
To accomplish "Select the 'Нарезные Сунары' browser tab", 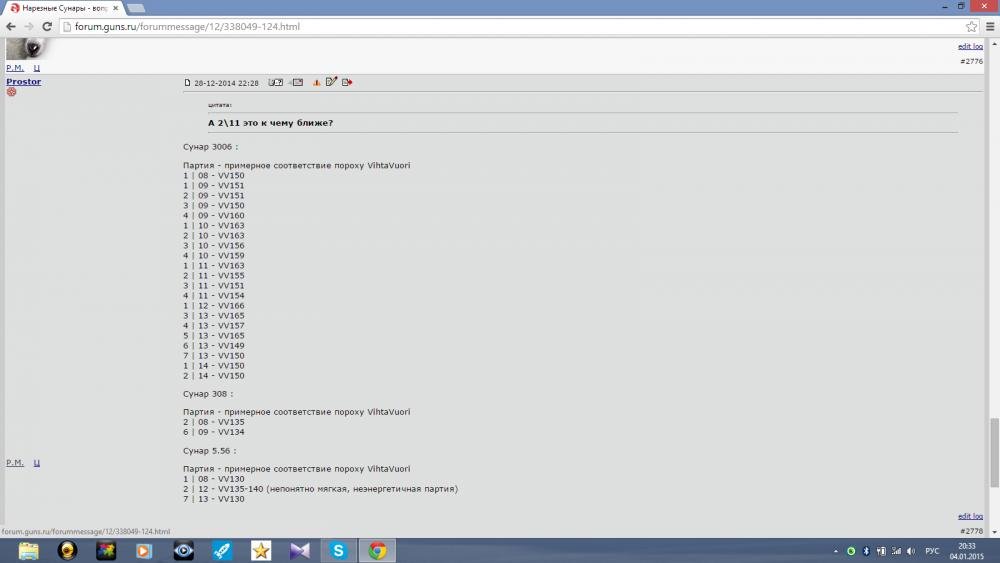I will [62, 7].
